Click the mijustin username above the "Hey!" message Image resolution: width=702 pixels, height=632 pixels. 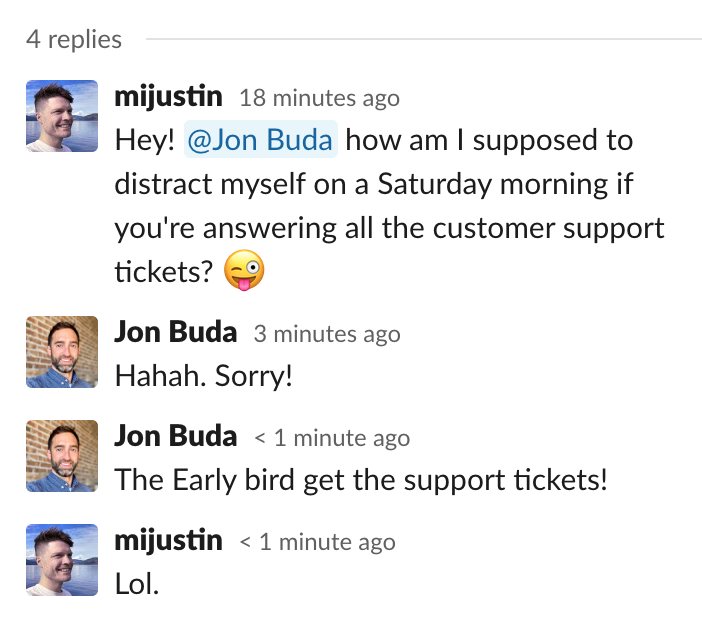pos(168,97)
